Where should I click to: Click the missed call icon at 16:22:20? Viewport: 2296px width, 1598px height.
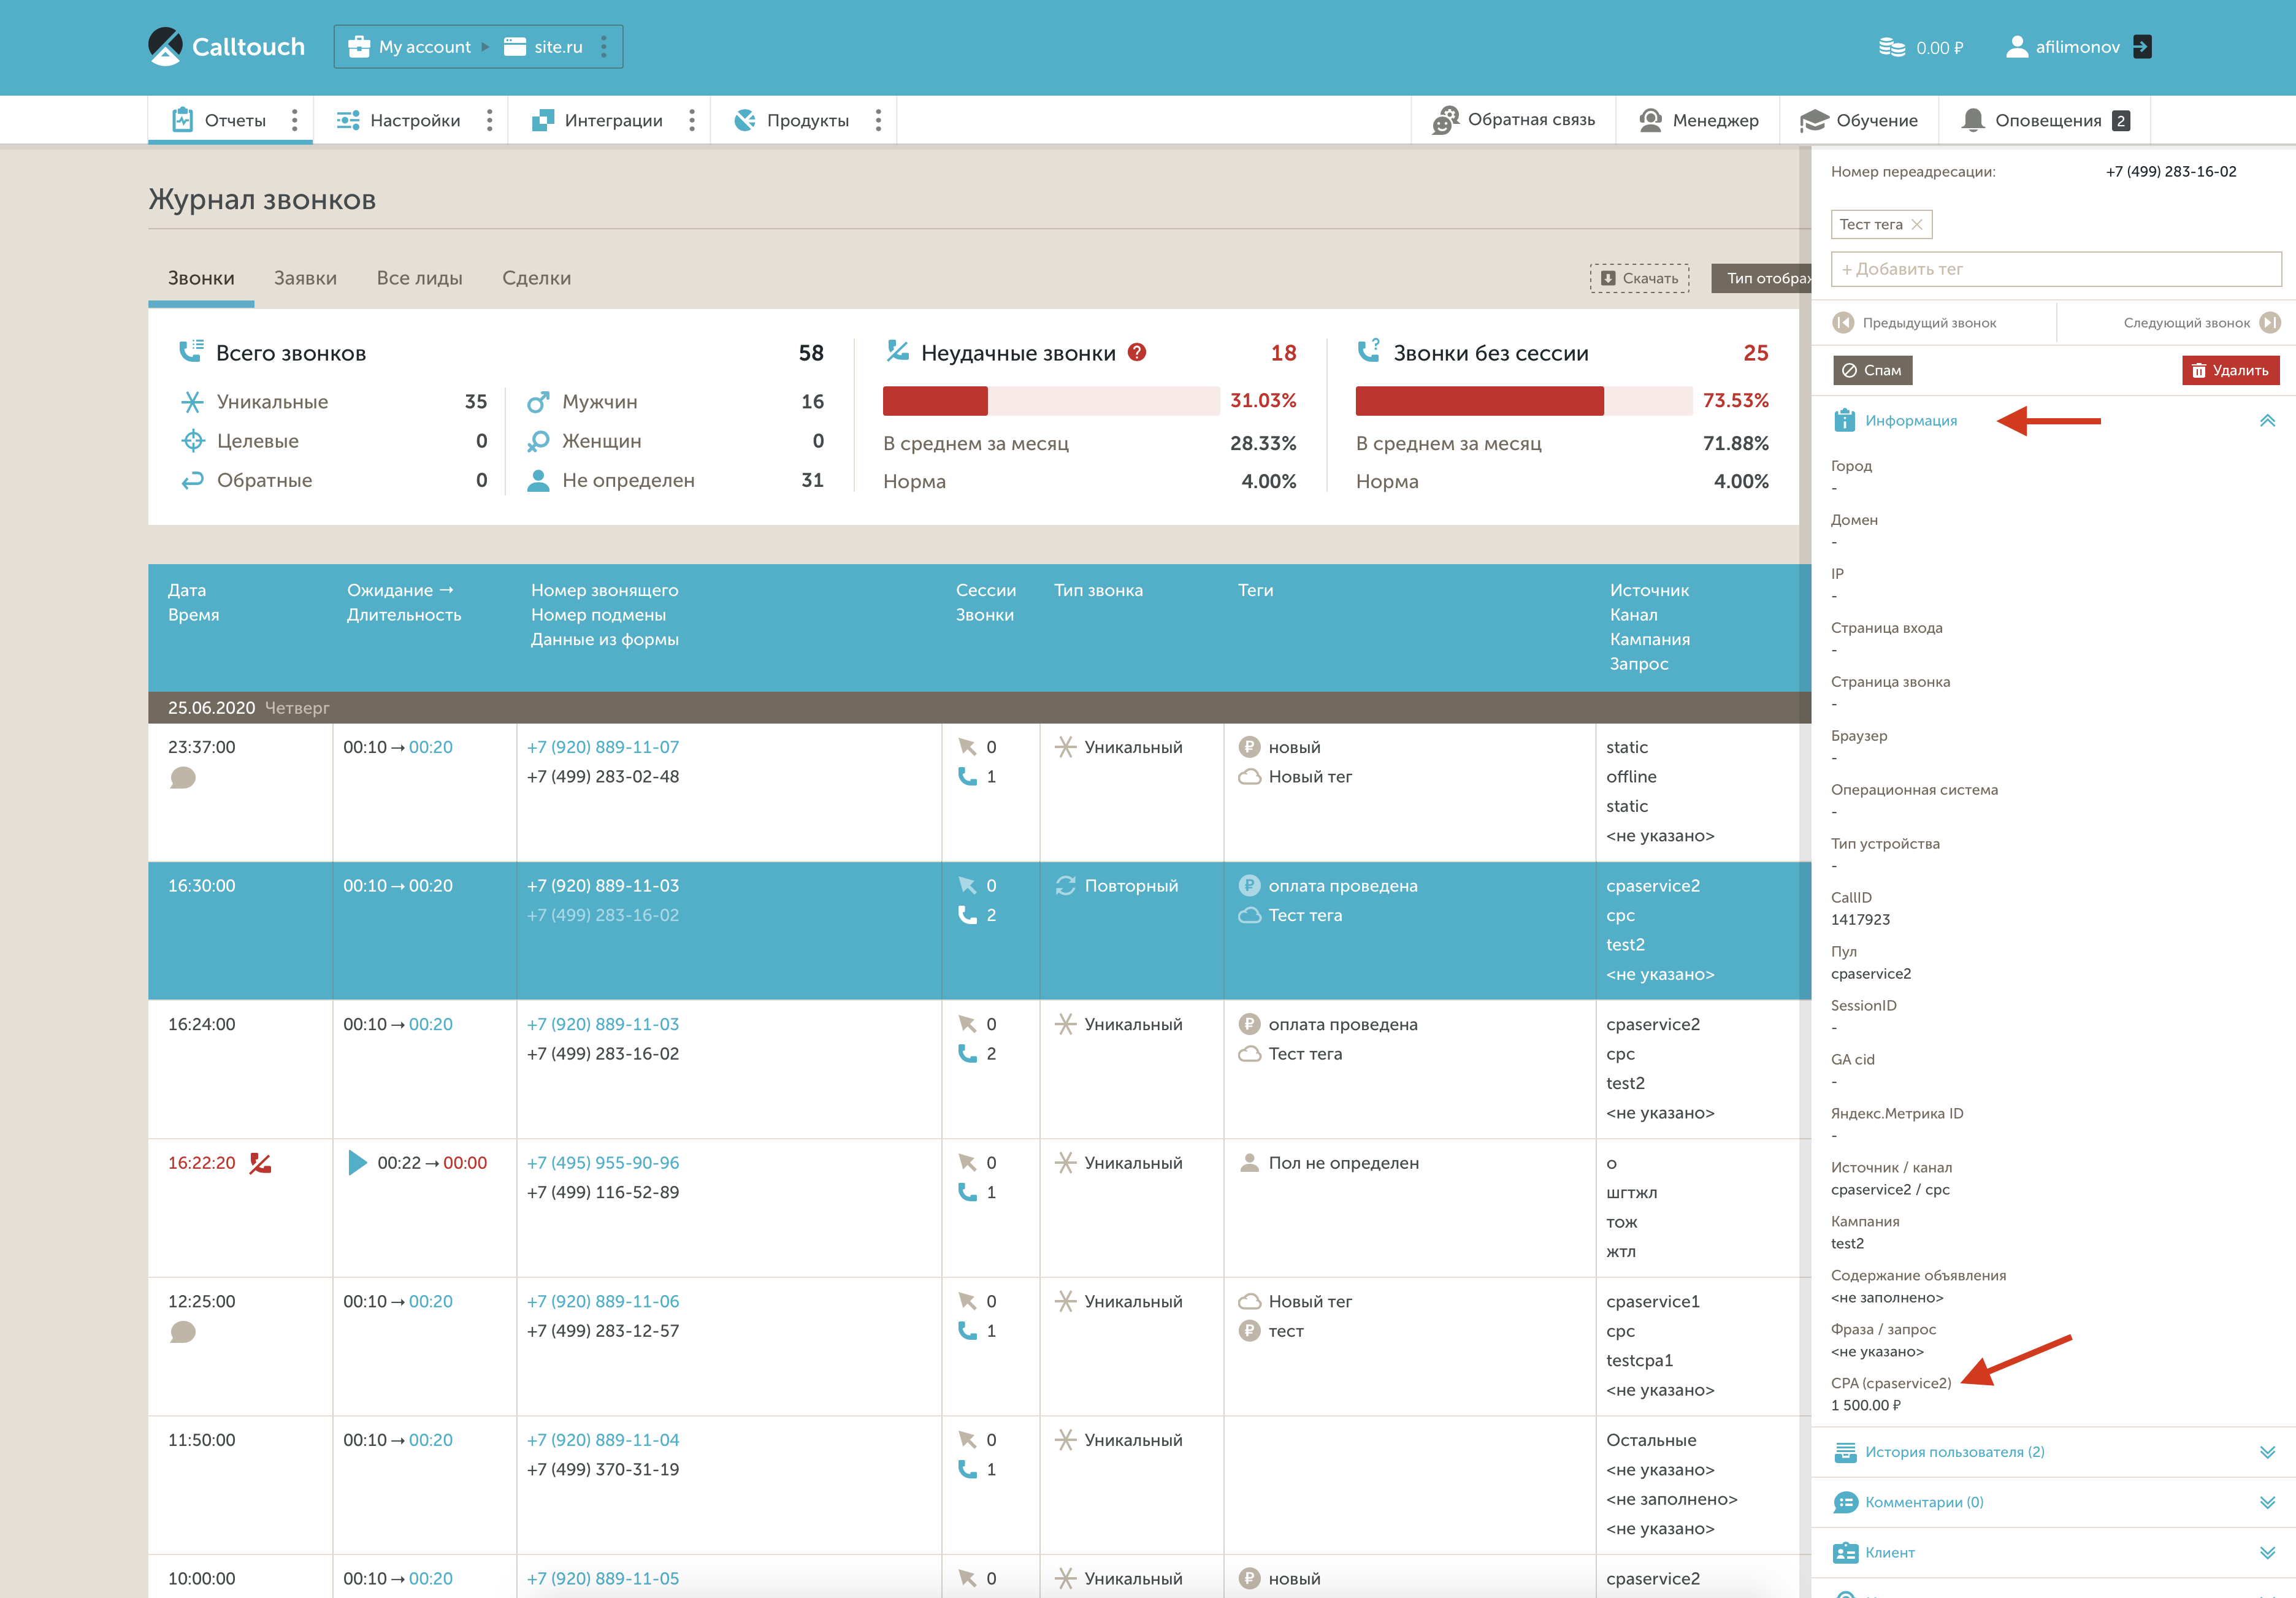[260, 1162]
